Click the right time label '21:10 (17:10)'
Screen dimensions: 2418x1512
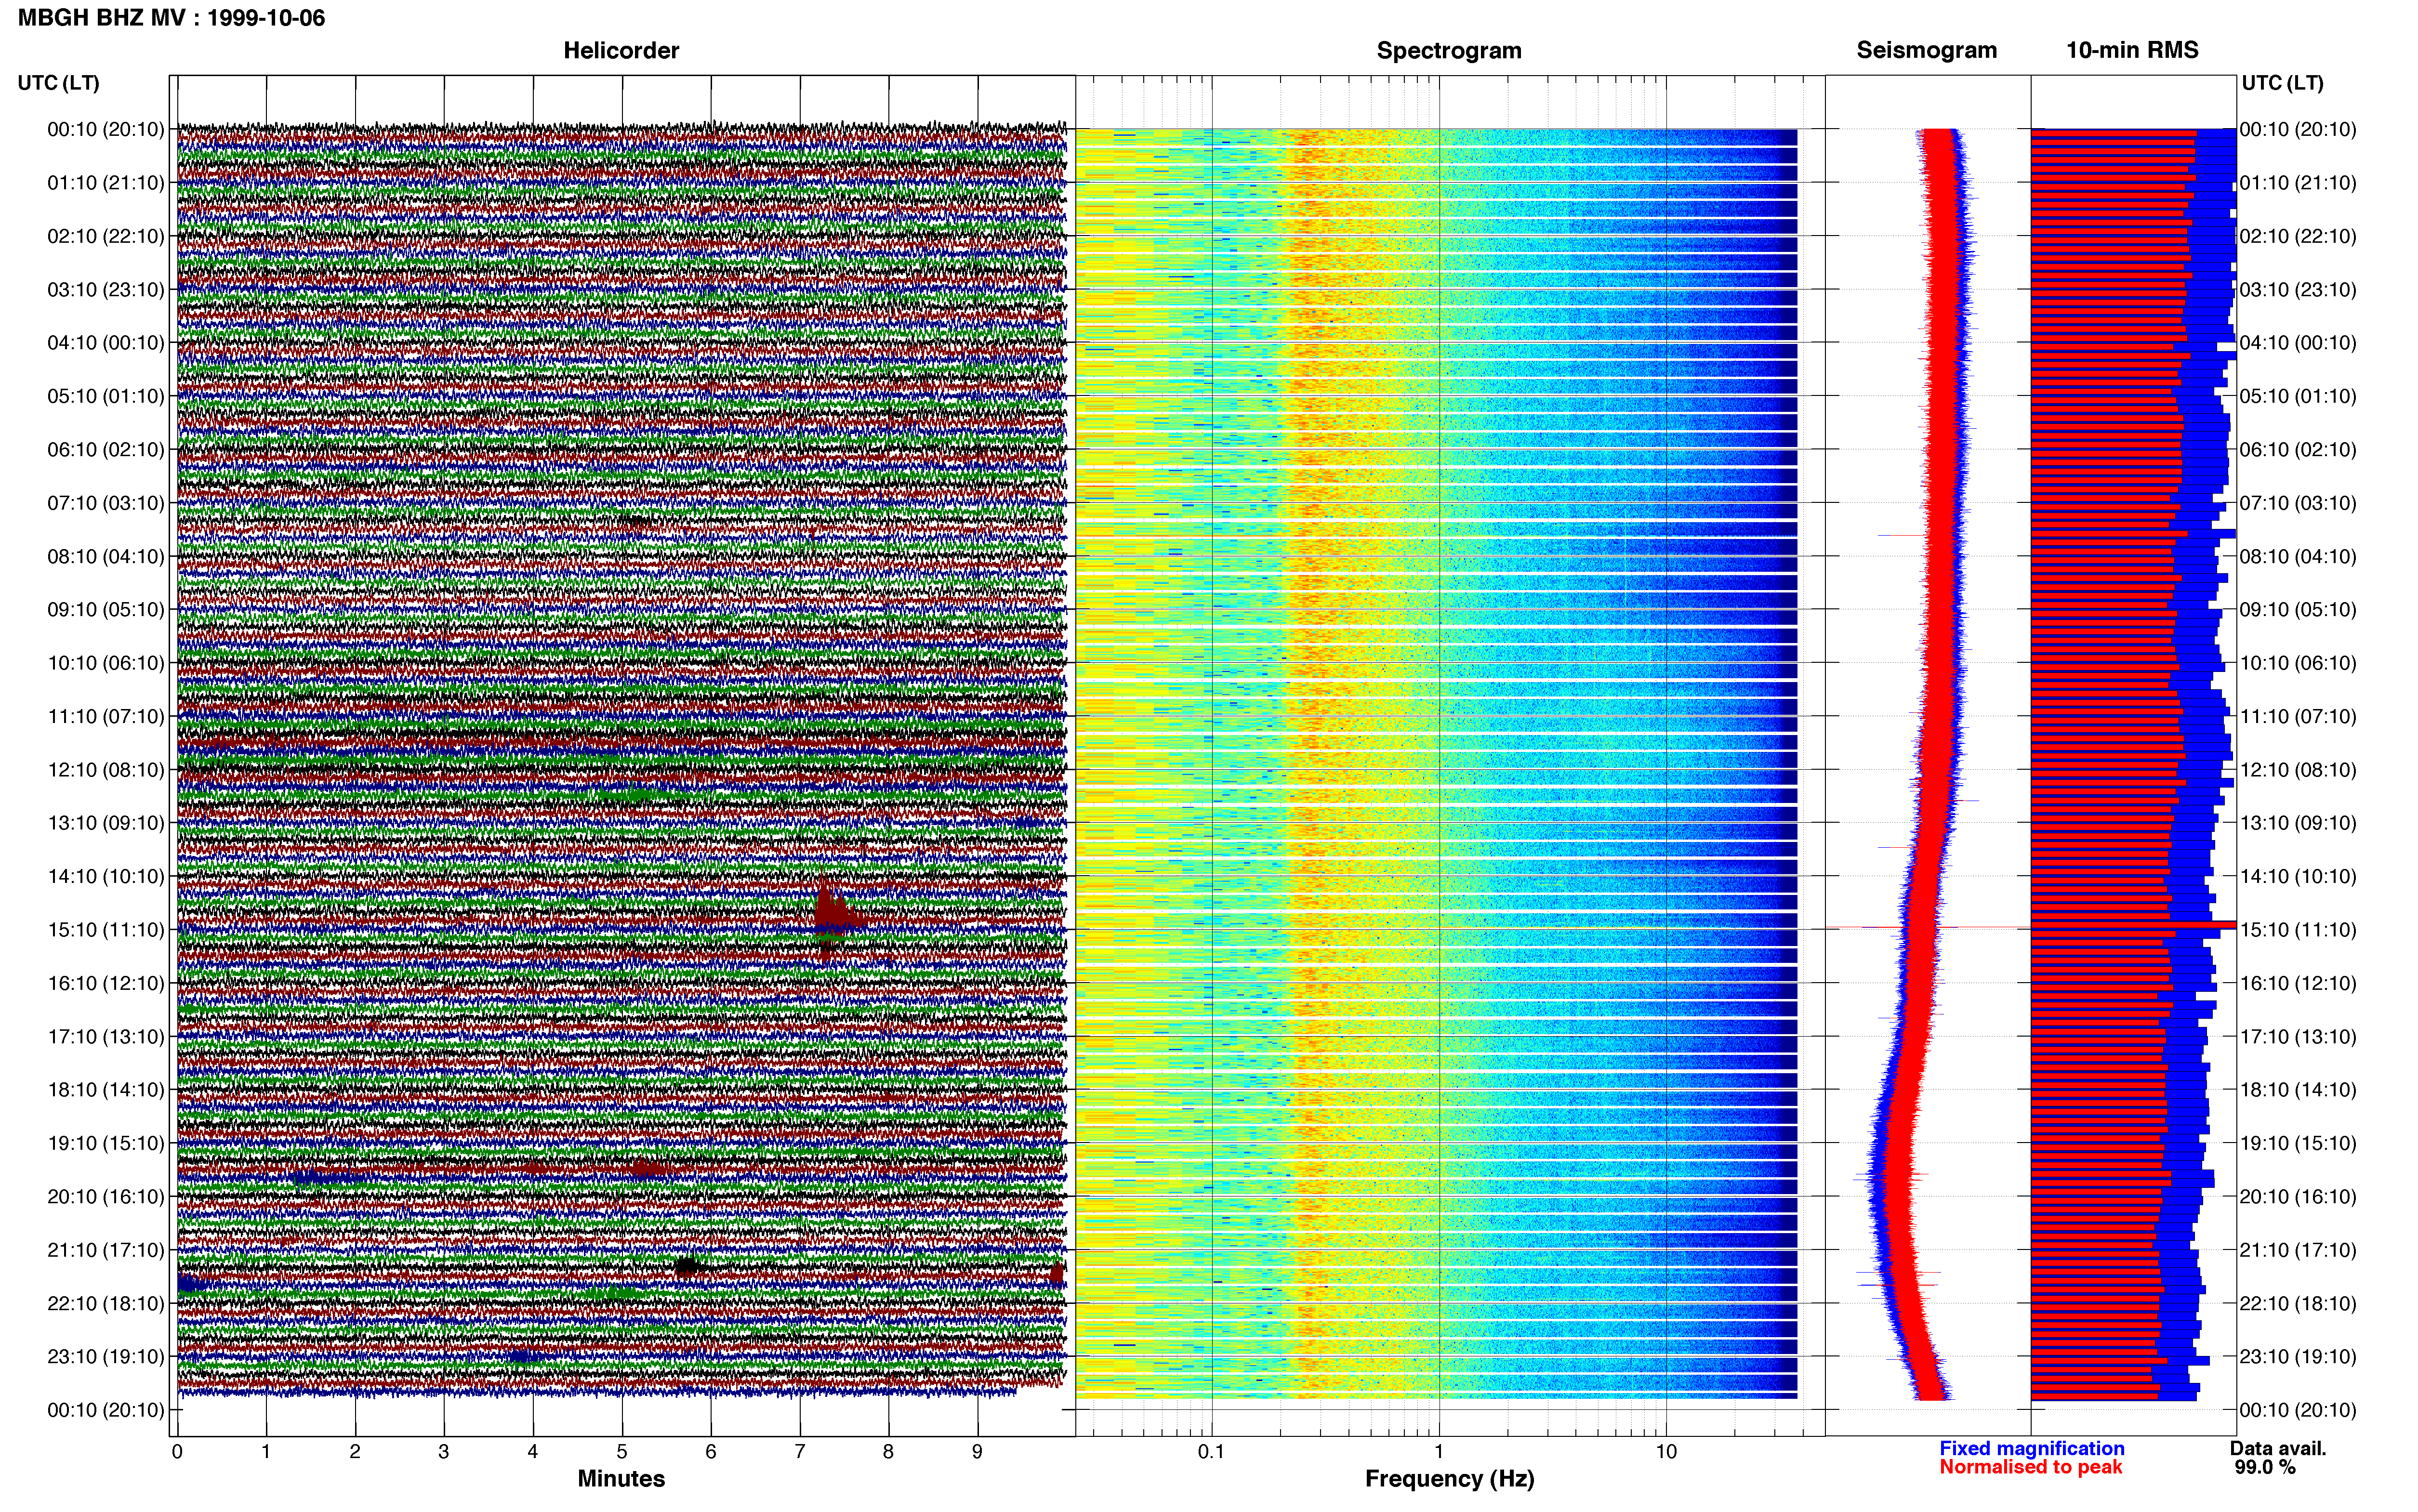(x=2298, y=1249)
